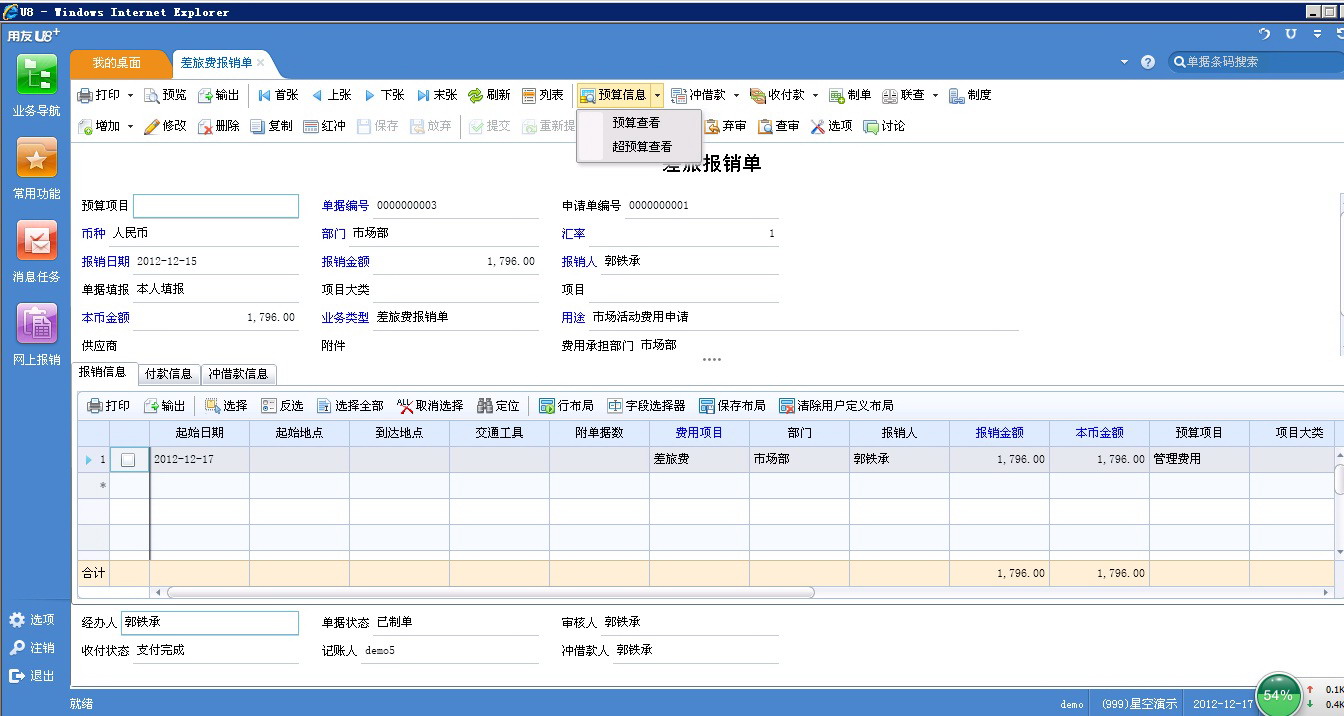Click 反选 to invert row selection
The height and width of the screenshot is (716, 1344).
pos(282,406)
